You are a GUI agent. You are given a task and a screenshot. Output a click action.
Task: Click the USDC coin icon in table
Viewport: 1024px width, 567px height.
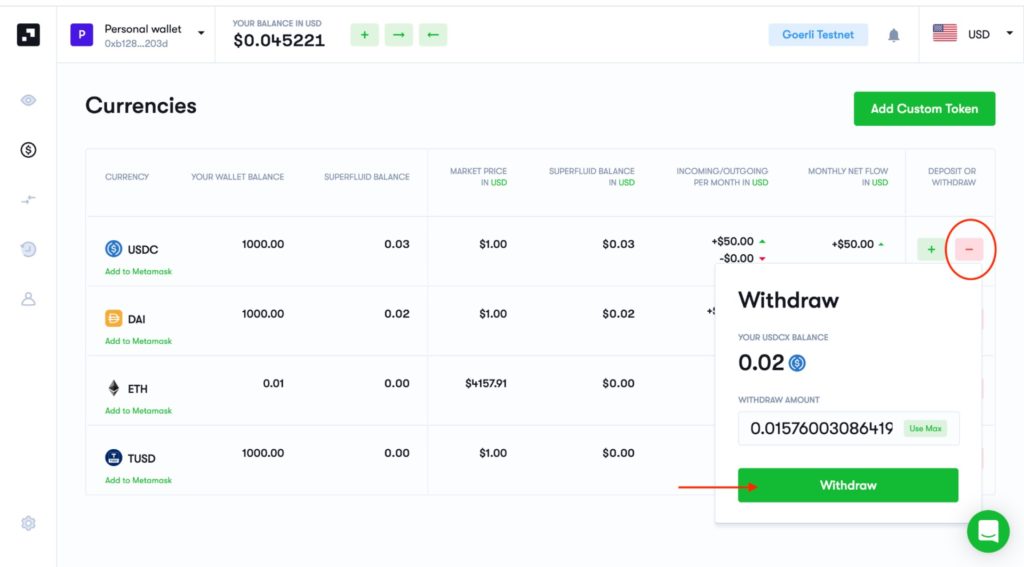(x=114, y=249)
